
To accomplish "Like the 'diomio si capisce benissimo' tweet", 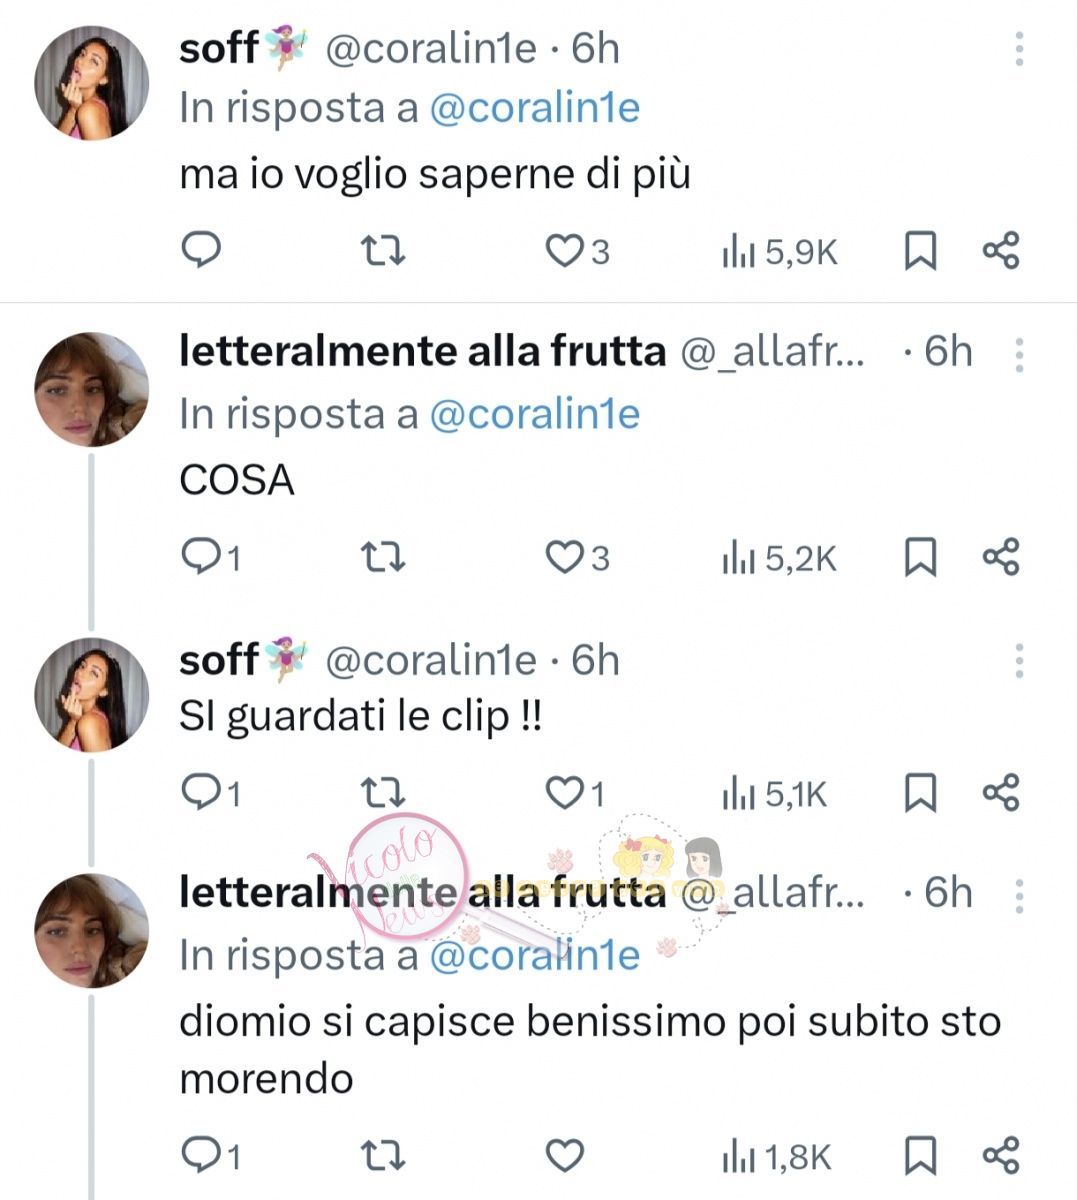I will tap(564, 1156).
